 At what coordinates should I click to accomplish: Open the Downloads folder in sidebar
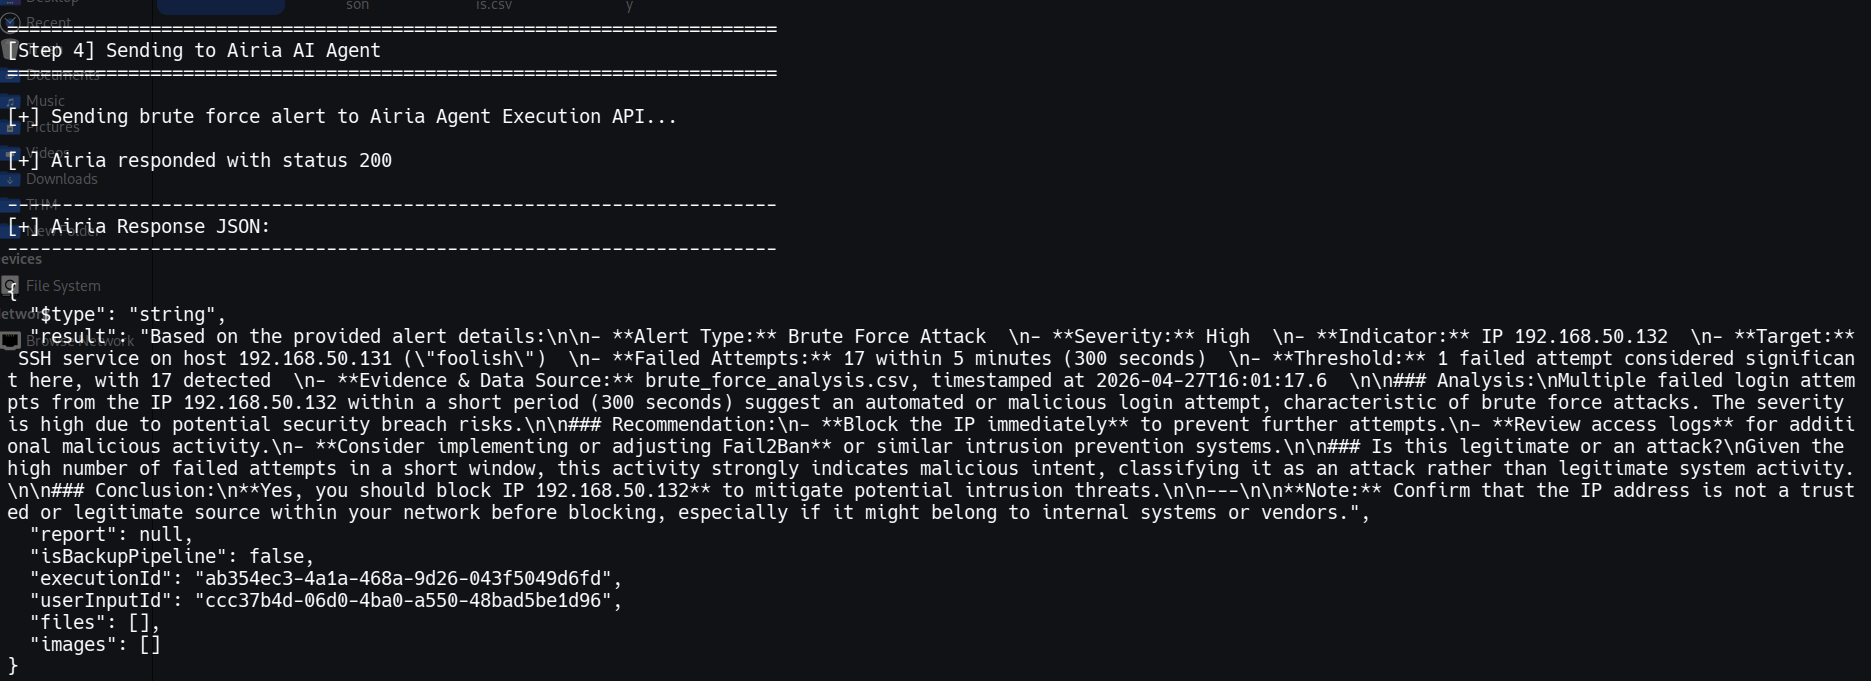pos(61,179)
